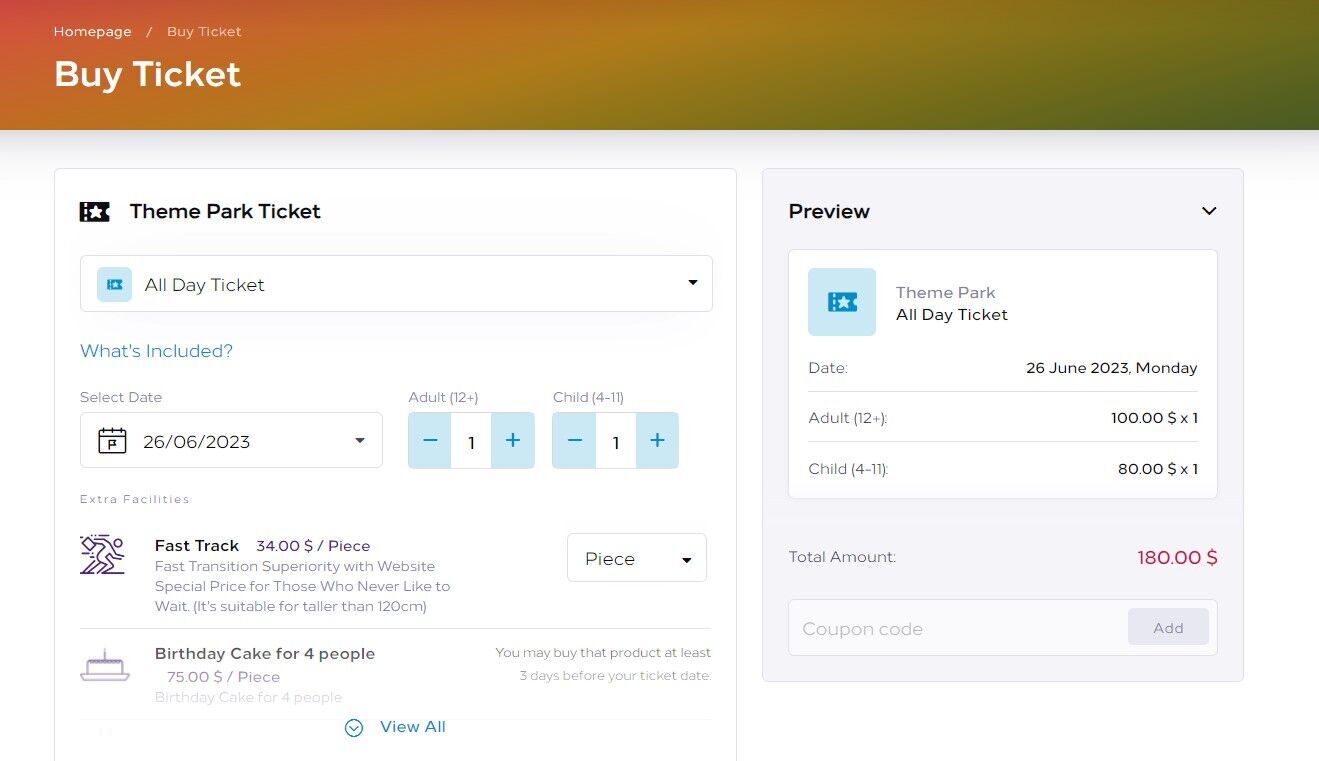Open the Select Date dropdown
The image size is (1319, 761).
coord(231,441)
